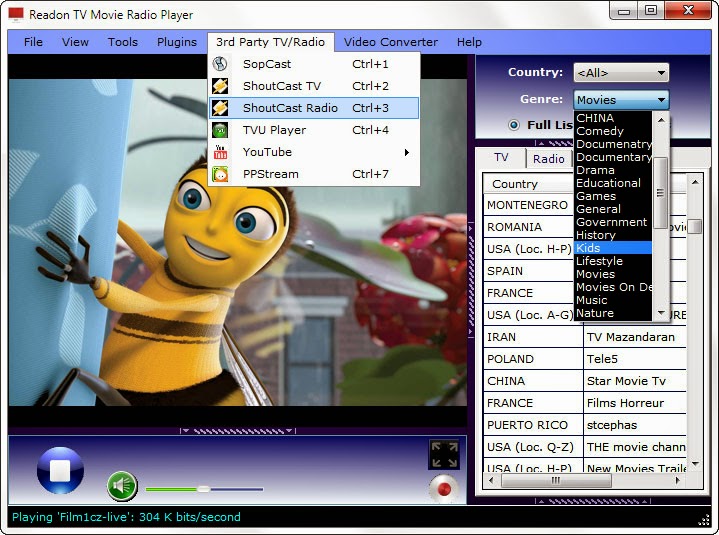Open the Plugins menu
The image size is (719, 535).
click(x=177, y=42)
